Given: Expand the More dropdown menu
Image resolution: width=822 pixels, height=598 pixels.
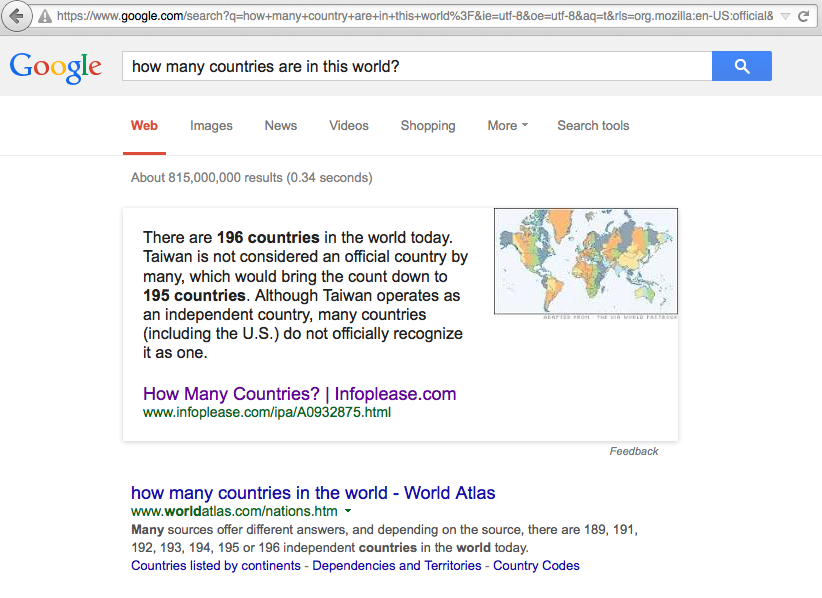Looking at the screenshot, I should point(507,126).
